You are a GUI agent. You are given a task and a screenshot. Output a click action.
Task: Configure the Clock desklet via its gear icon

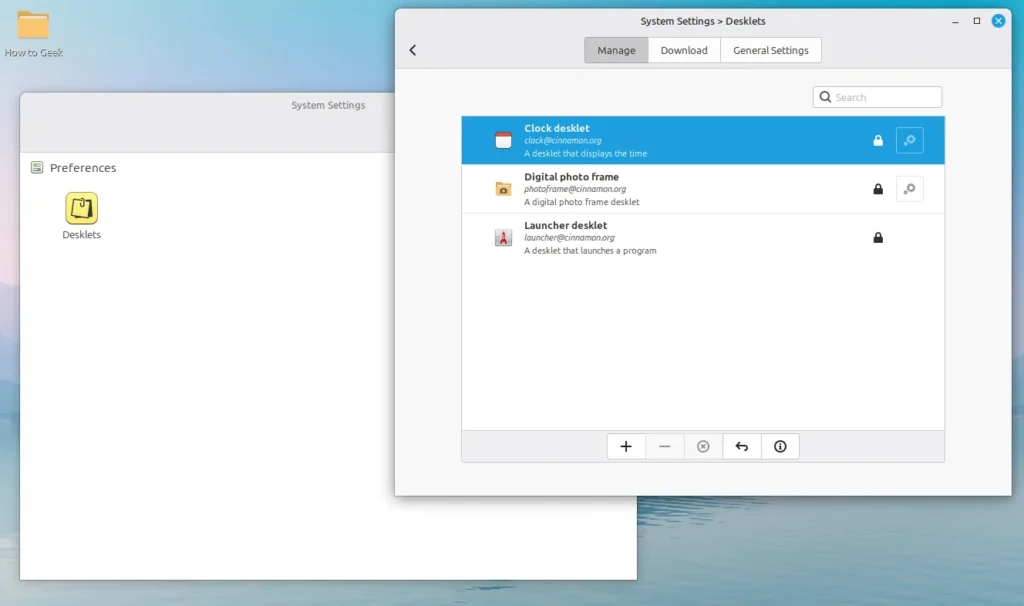click(909, 140)
